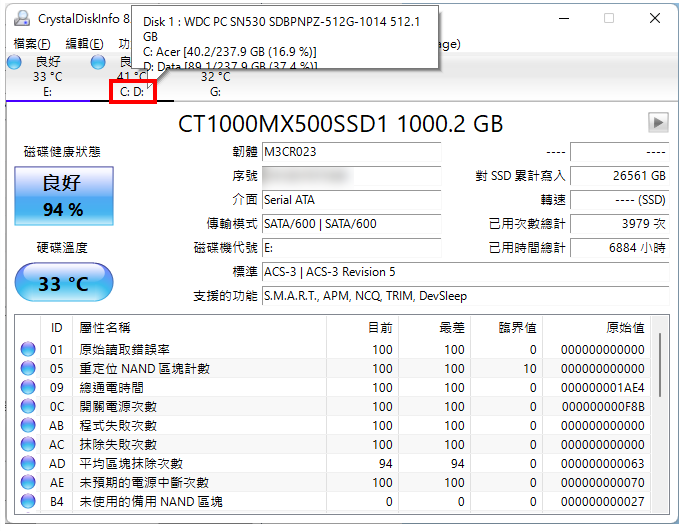Click the power on hours value 6884 小時
Screen dimensions: 689x531
pyautogui.click(x=620, y=248)
